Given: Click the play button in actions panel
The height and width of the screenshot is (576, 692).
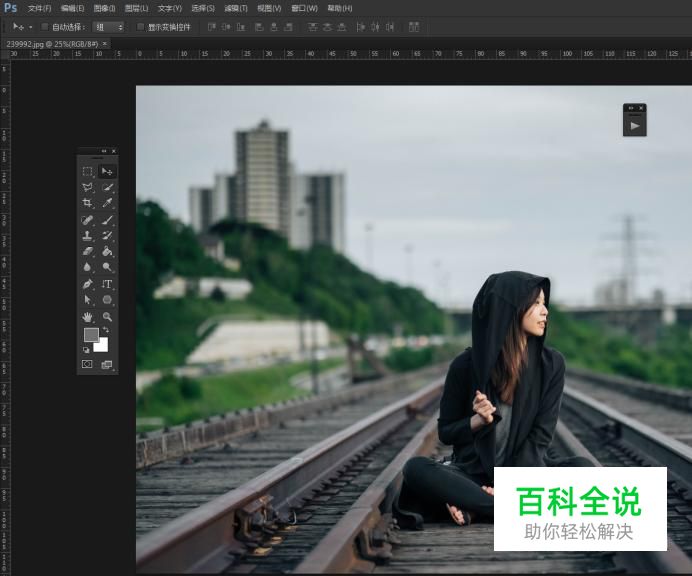Looking at the screenshot, I should tap(634, 126).
